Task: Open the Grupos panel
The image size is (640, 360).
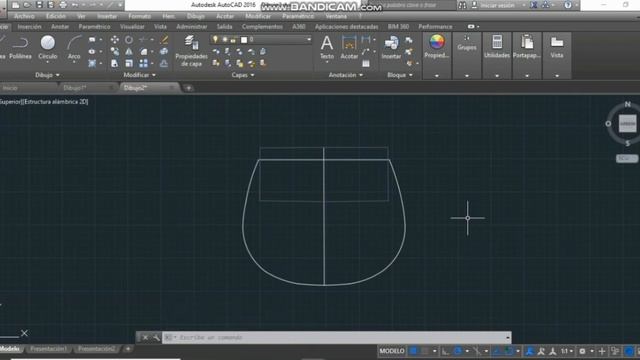Action: pos(467,43)
